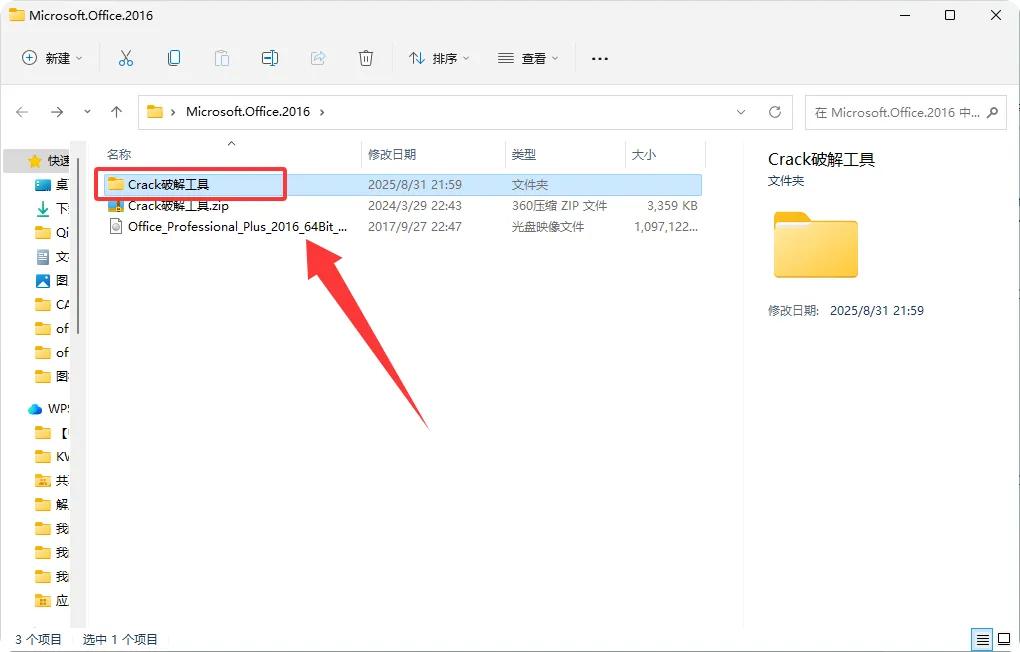Open the 文 documents item in sidebar
Image resolution: width=1020 pixels, height=652 pixels.
coord(51,256)
